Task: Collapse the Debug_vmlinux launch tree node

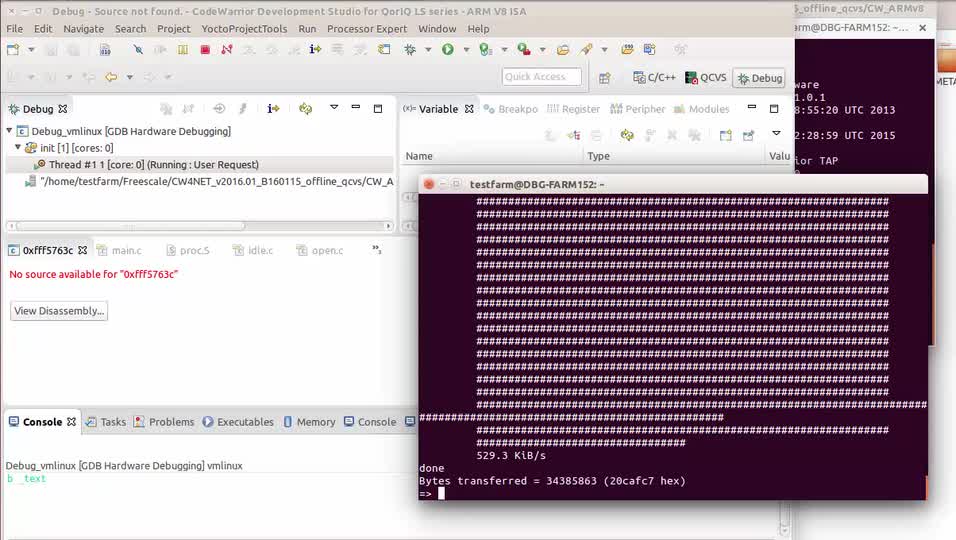Action: [x=10, y=131]
